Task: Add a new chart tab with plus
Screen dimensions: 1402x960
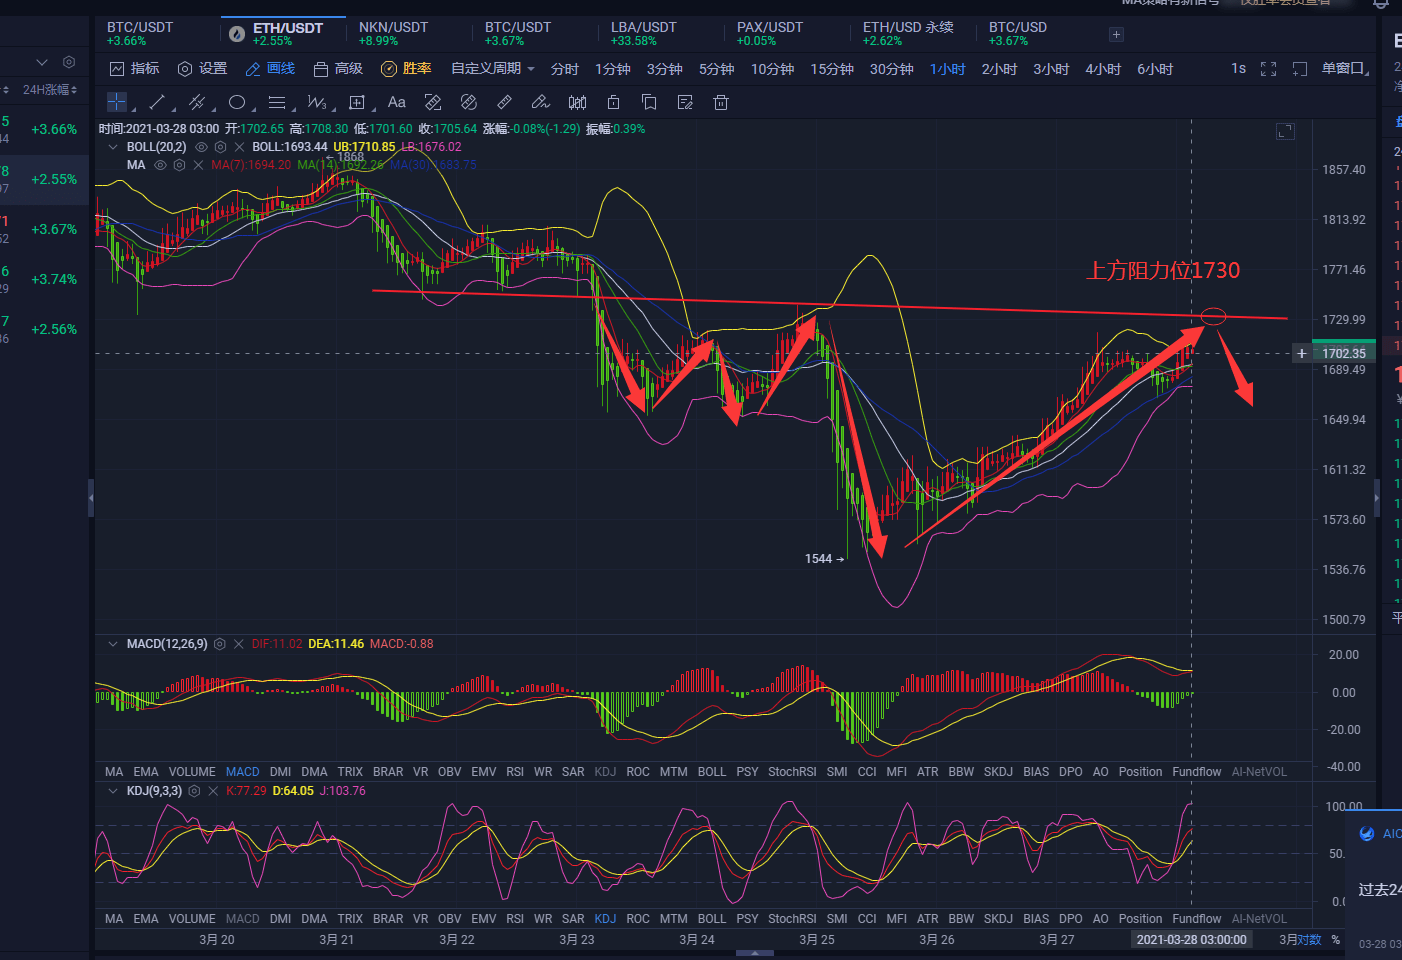Action: tap(1116, 35)
